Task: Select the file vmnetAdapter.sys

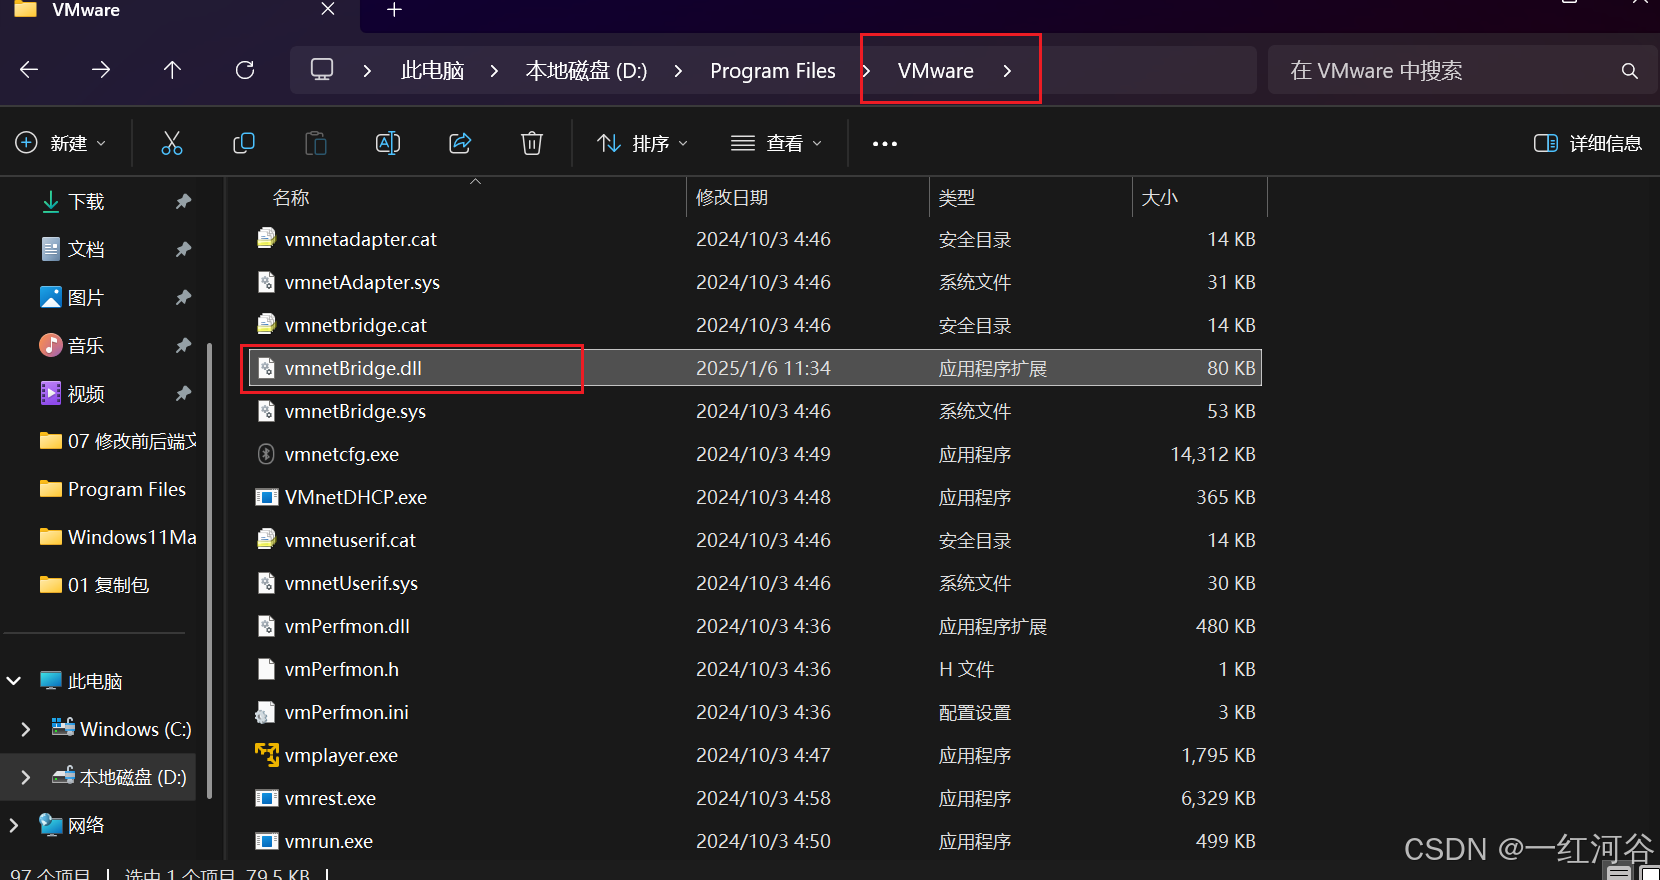Action: tap(362, 282)
